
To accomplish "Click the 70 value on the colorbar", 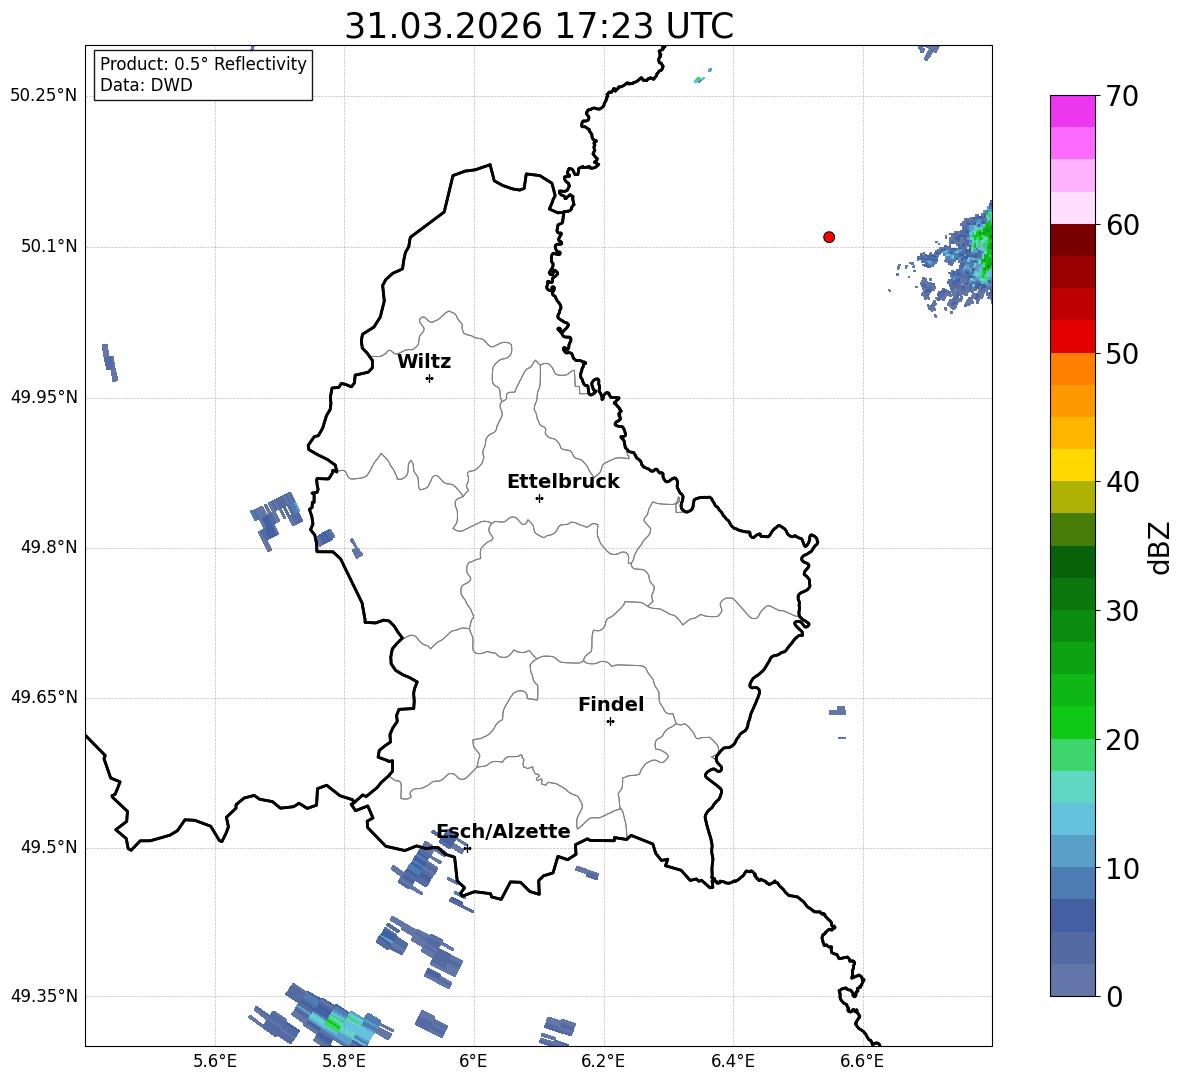I will point(1122,96).
